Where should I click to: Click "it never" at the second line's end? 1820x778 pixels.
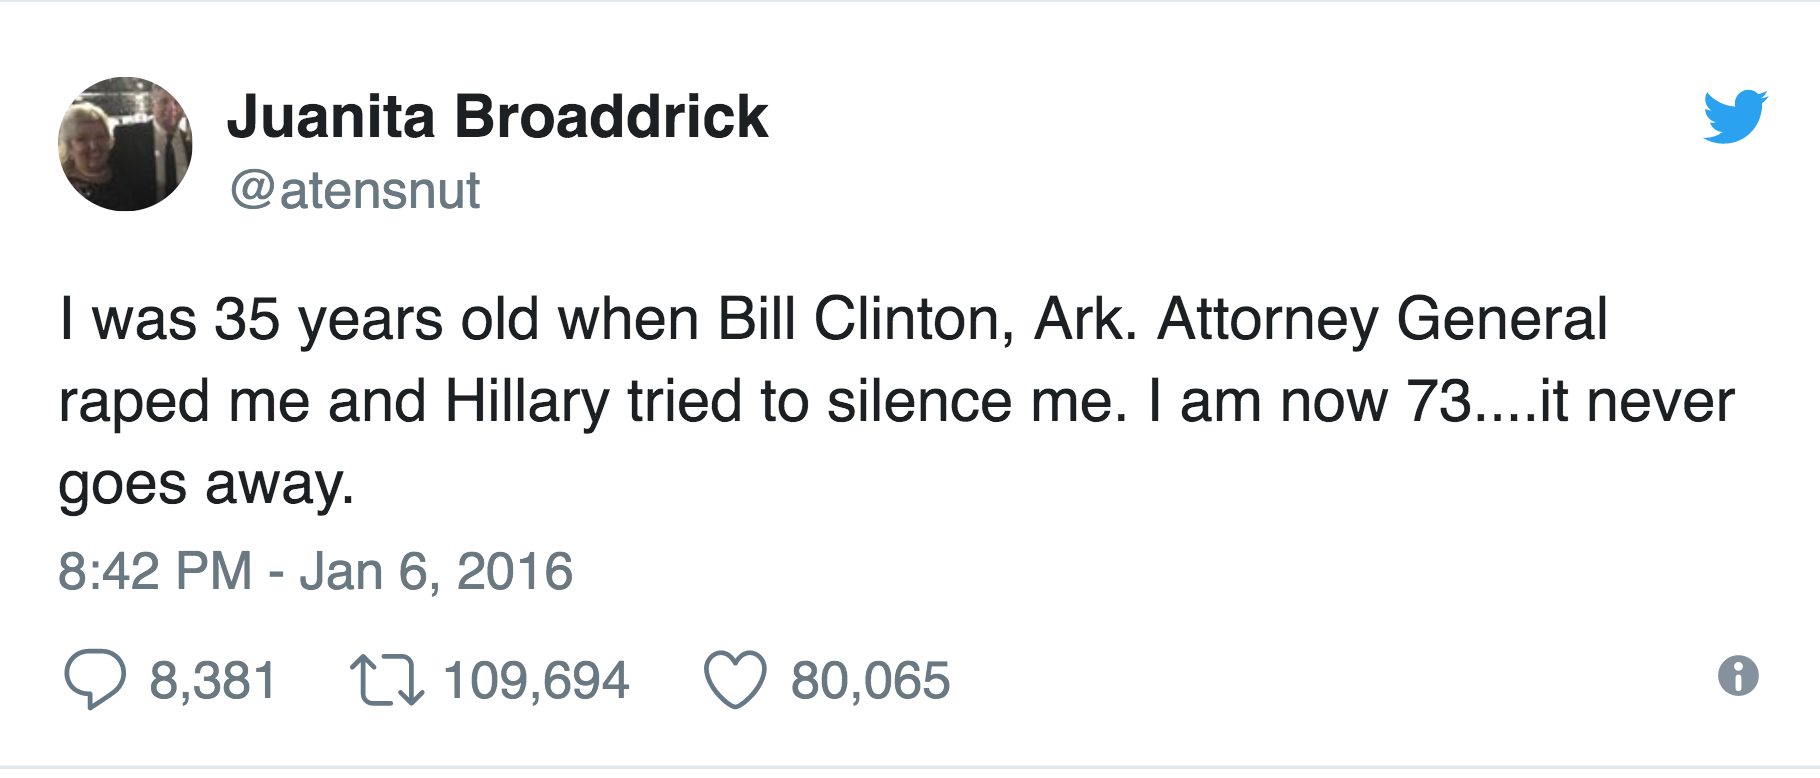[1636, 402]
